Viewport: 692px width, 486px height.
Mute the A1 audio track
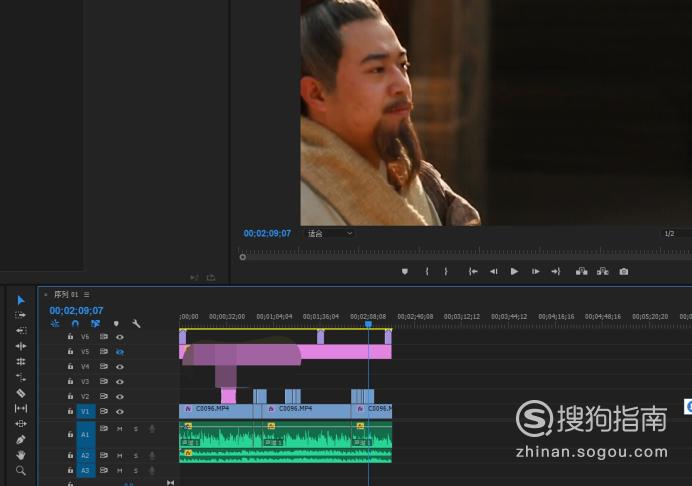(120, 429)
